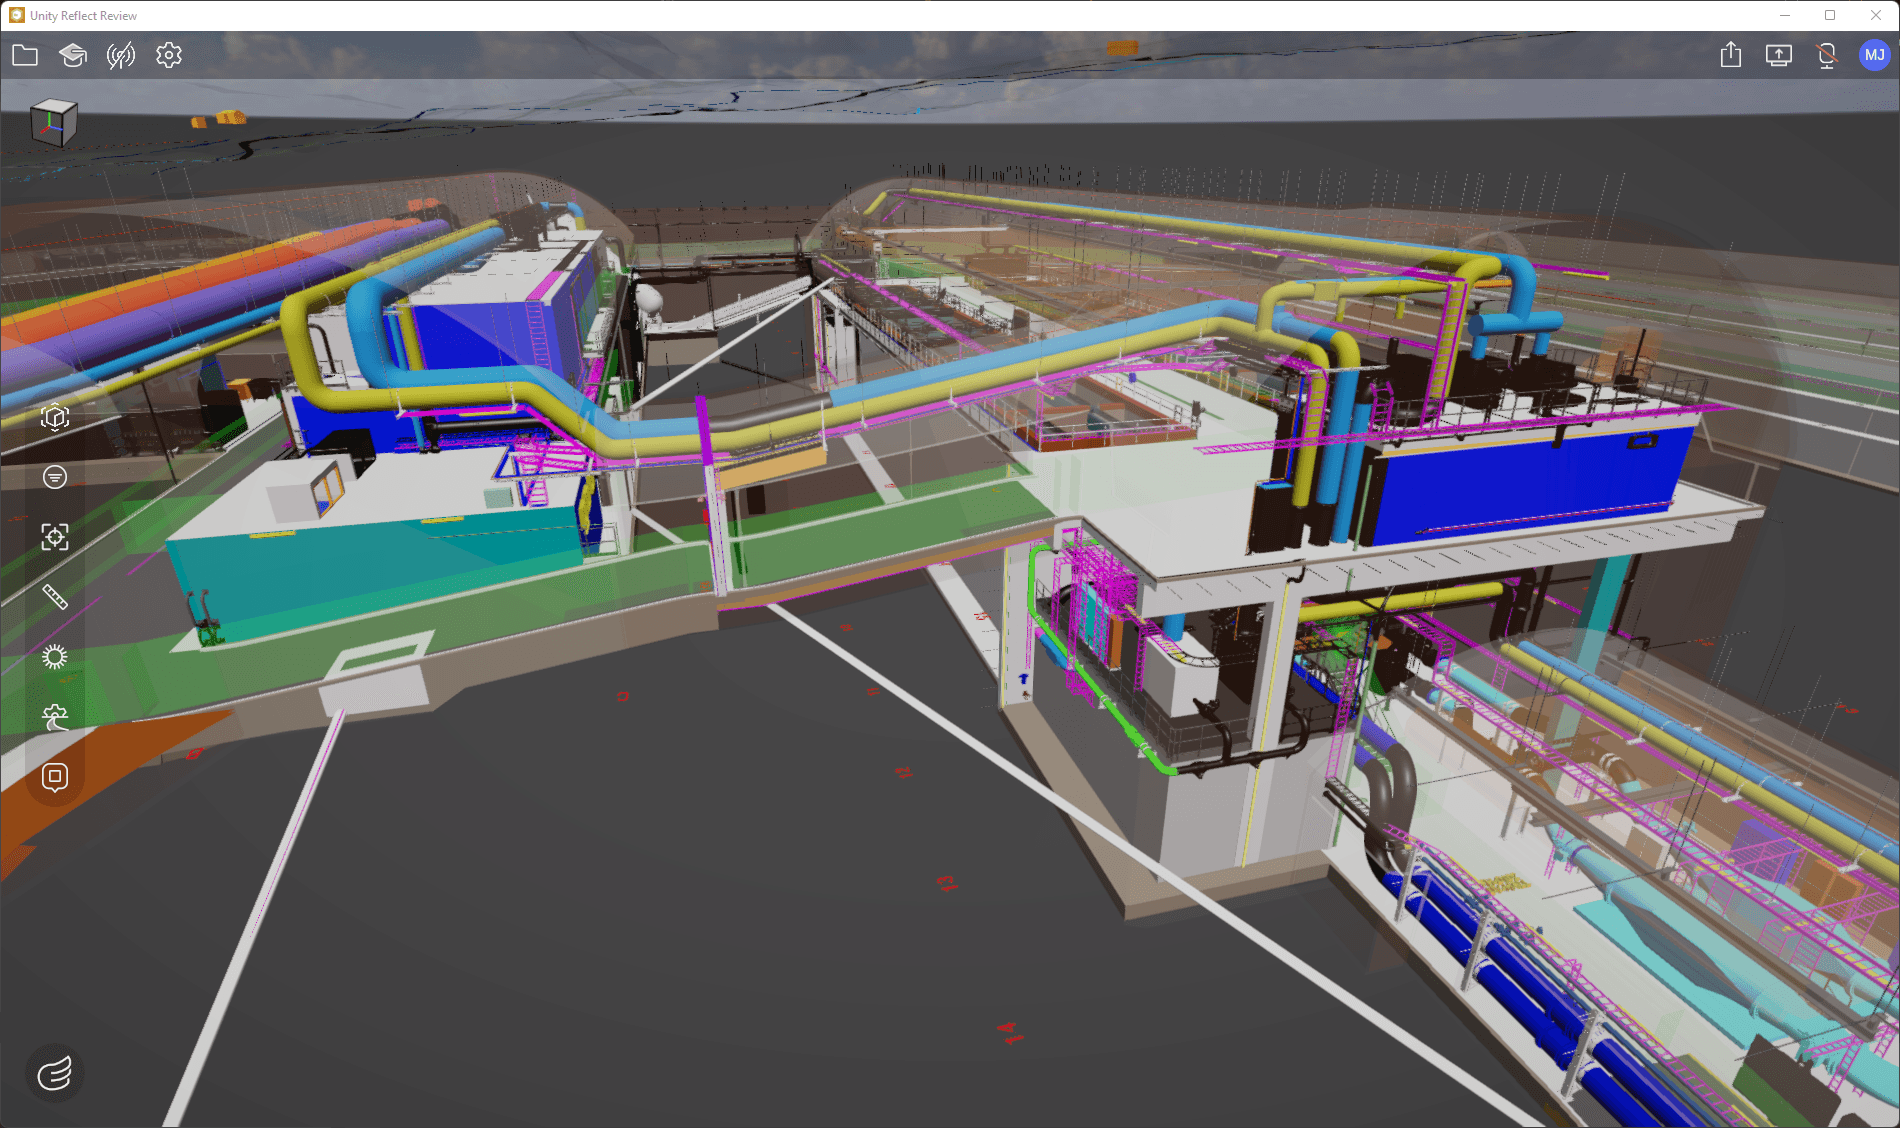The width and height of the screenshot is (1900, 1128).
Task: Click the orientation view cube
Action: (53, 123)
